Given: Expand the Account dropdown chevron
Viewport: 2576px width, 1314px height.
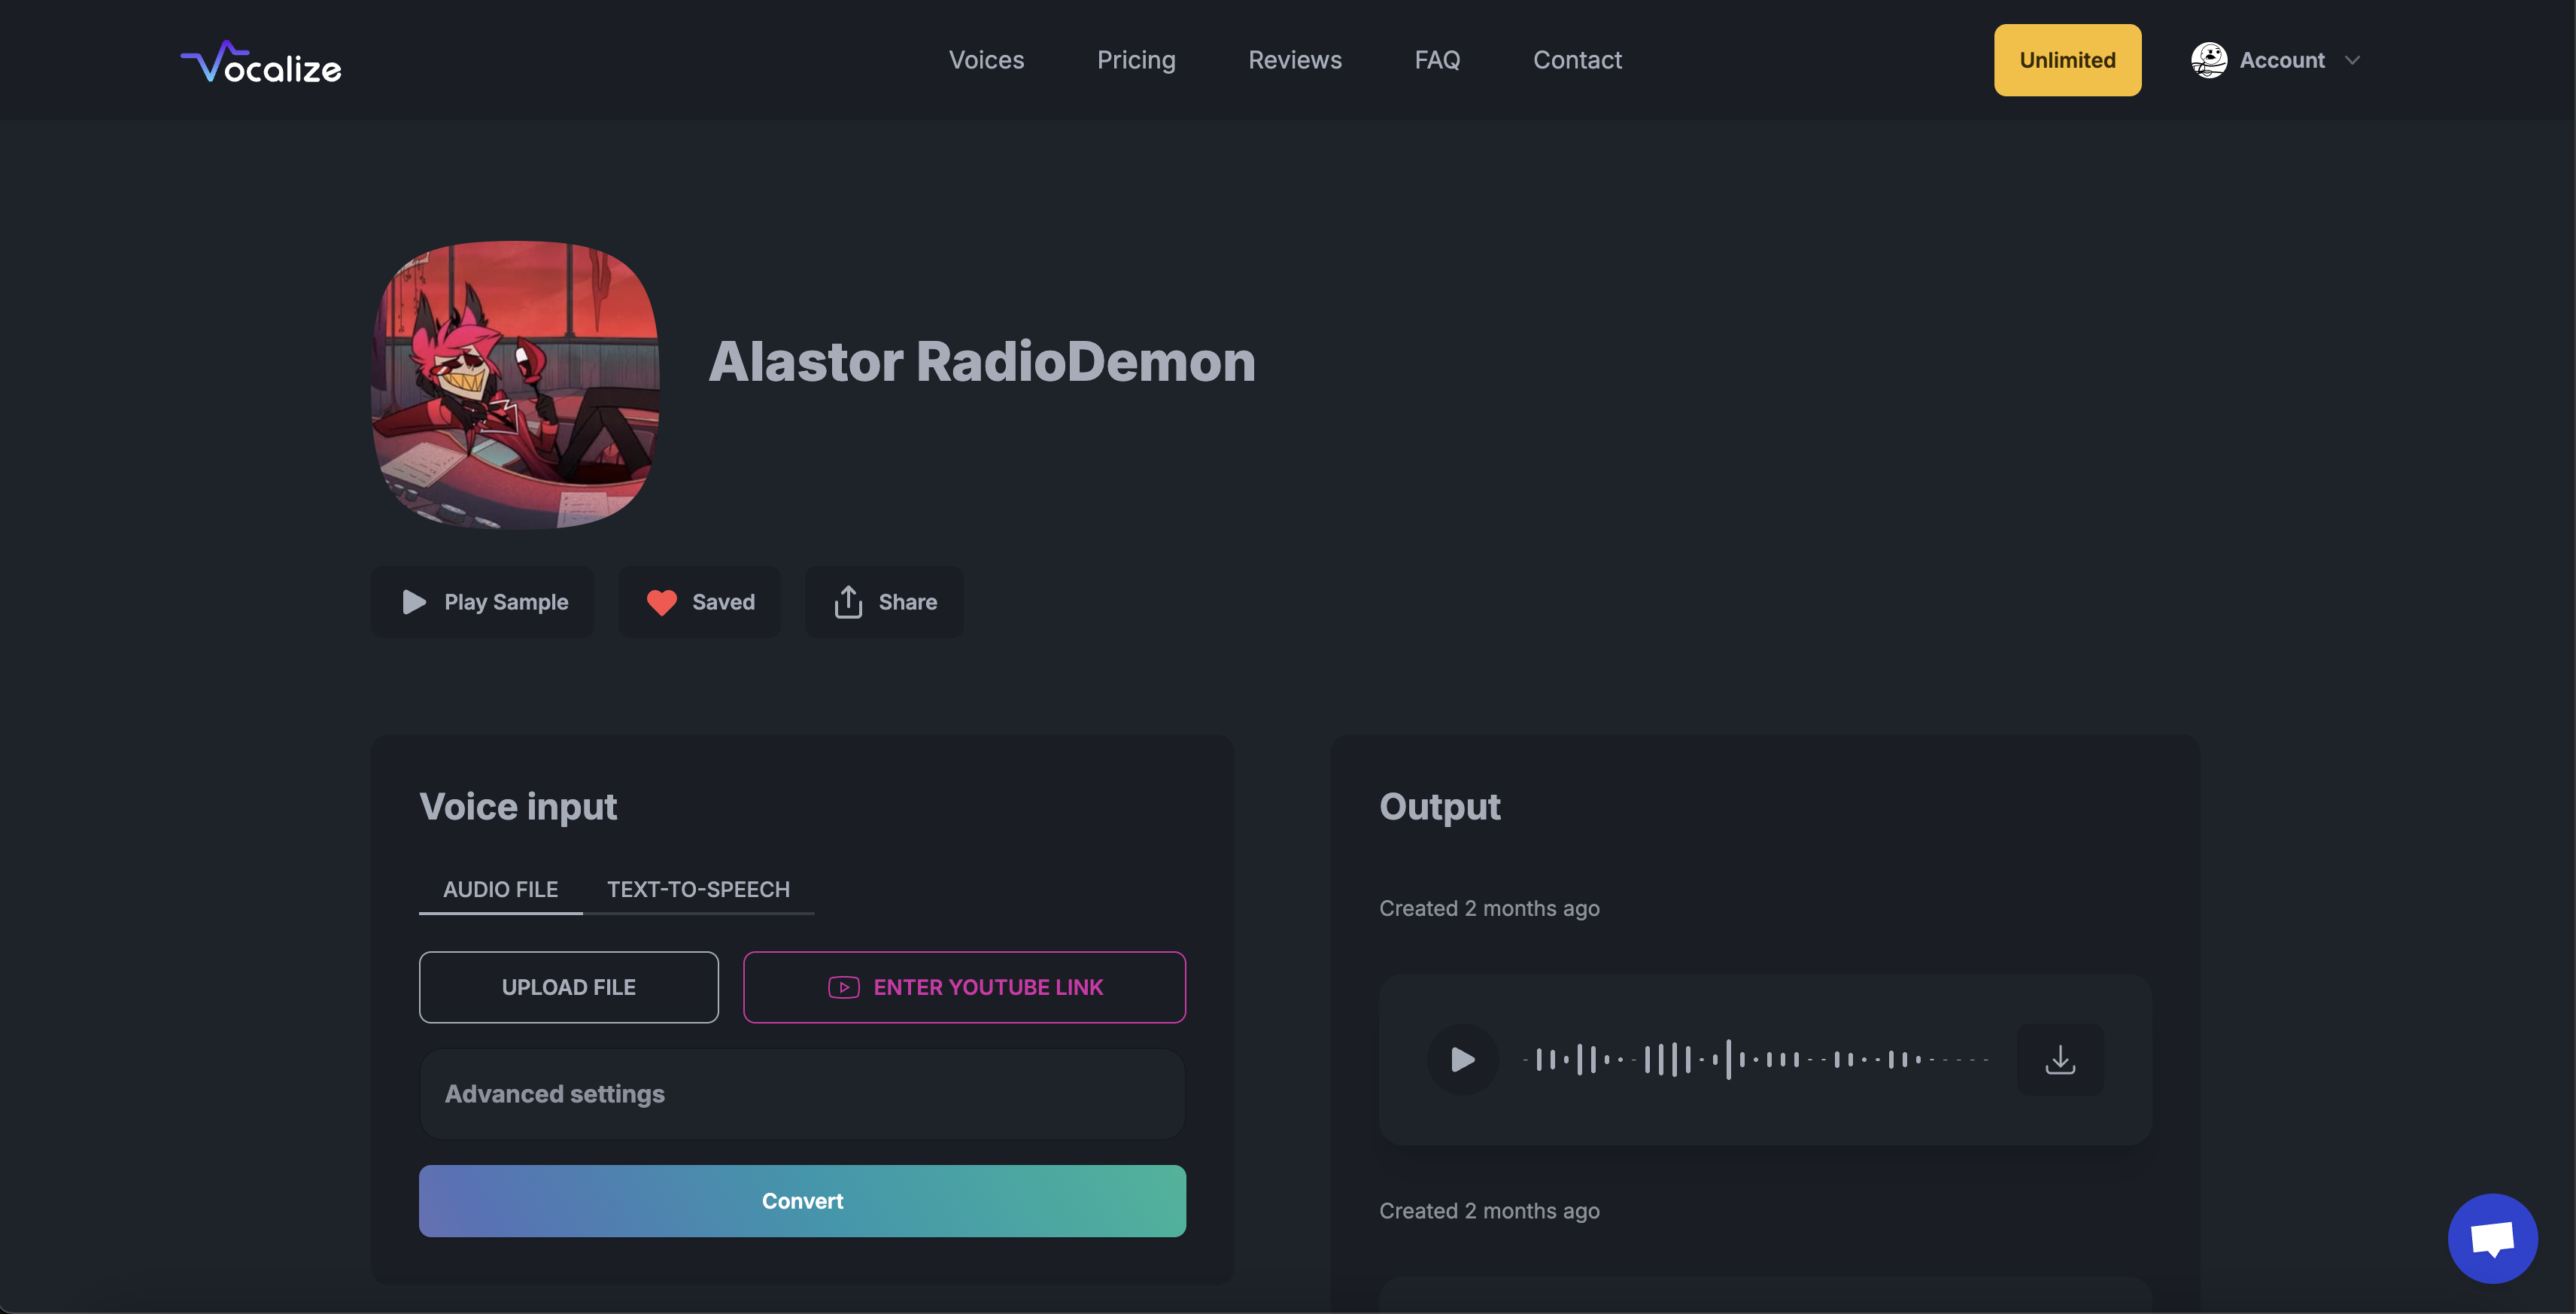Looking at the screenshot, I should tap(2352, 60).
